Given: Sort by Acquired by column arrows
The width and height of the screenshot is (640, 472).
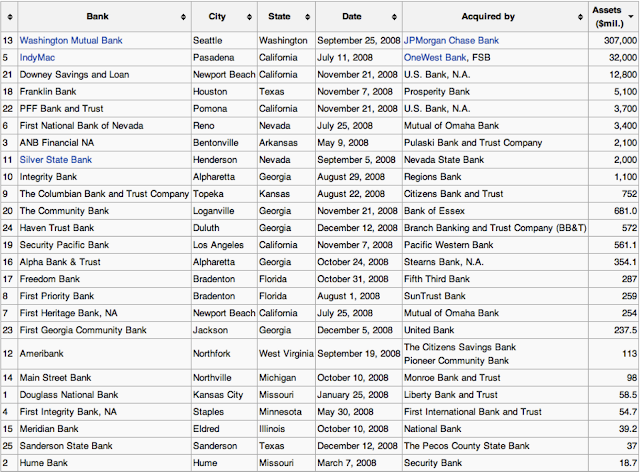Looking at the screenshot, I should tap(580, 17).
